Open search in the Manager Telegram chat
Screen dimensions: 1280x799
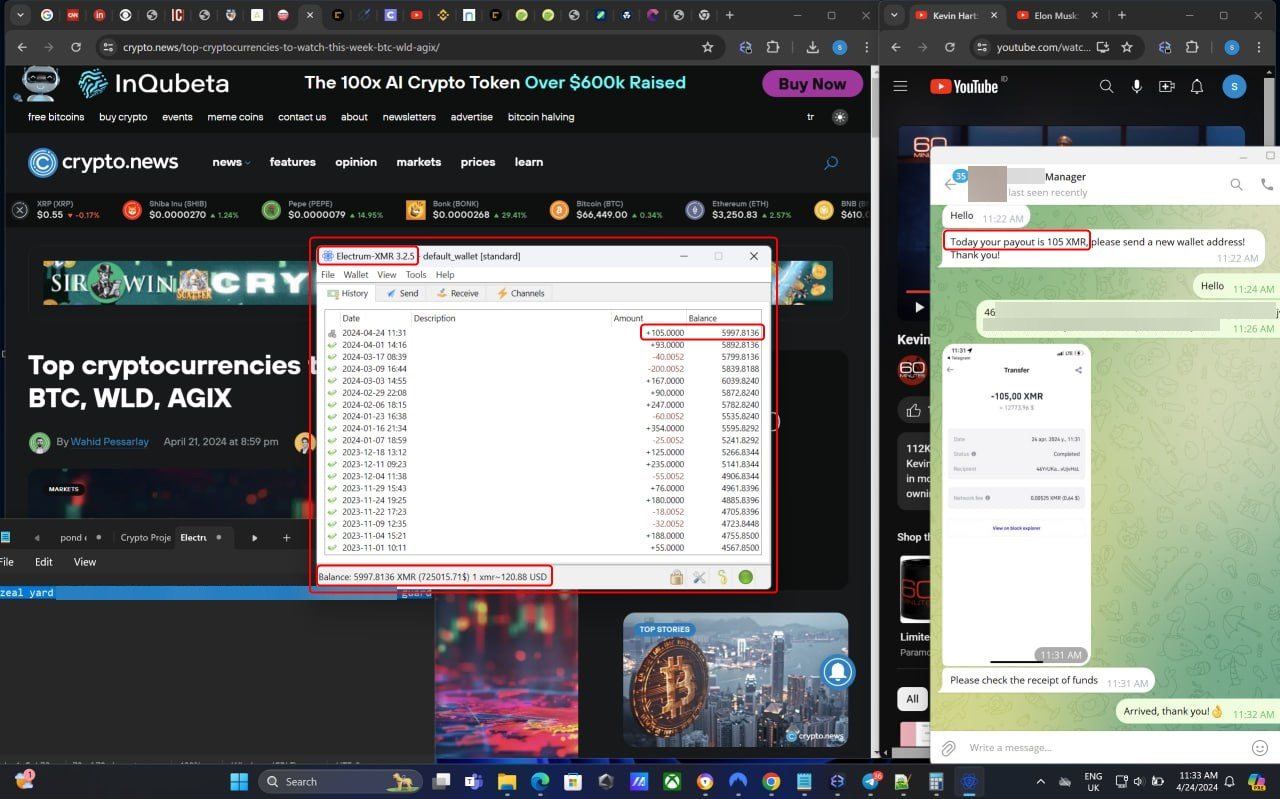1236,184
